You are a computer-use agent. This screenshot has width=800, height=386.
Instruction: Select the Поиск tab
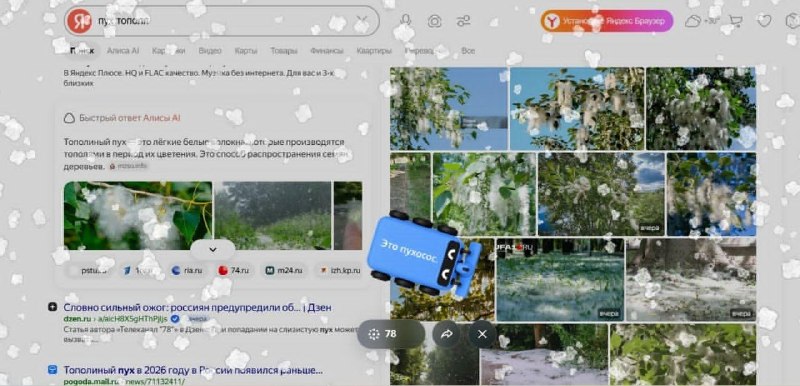click(x=82, y=50)
